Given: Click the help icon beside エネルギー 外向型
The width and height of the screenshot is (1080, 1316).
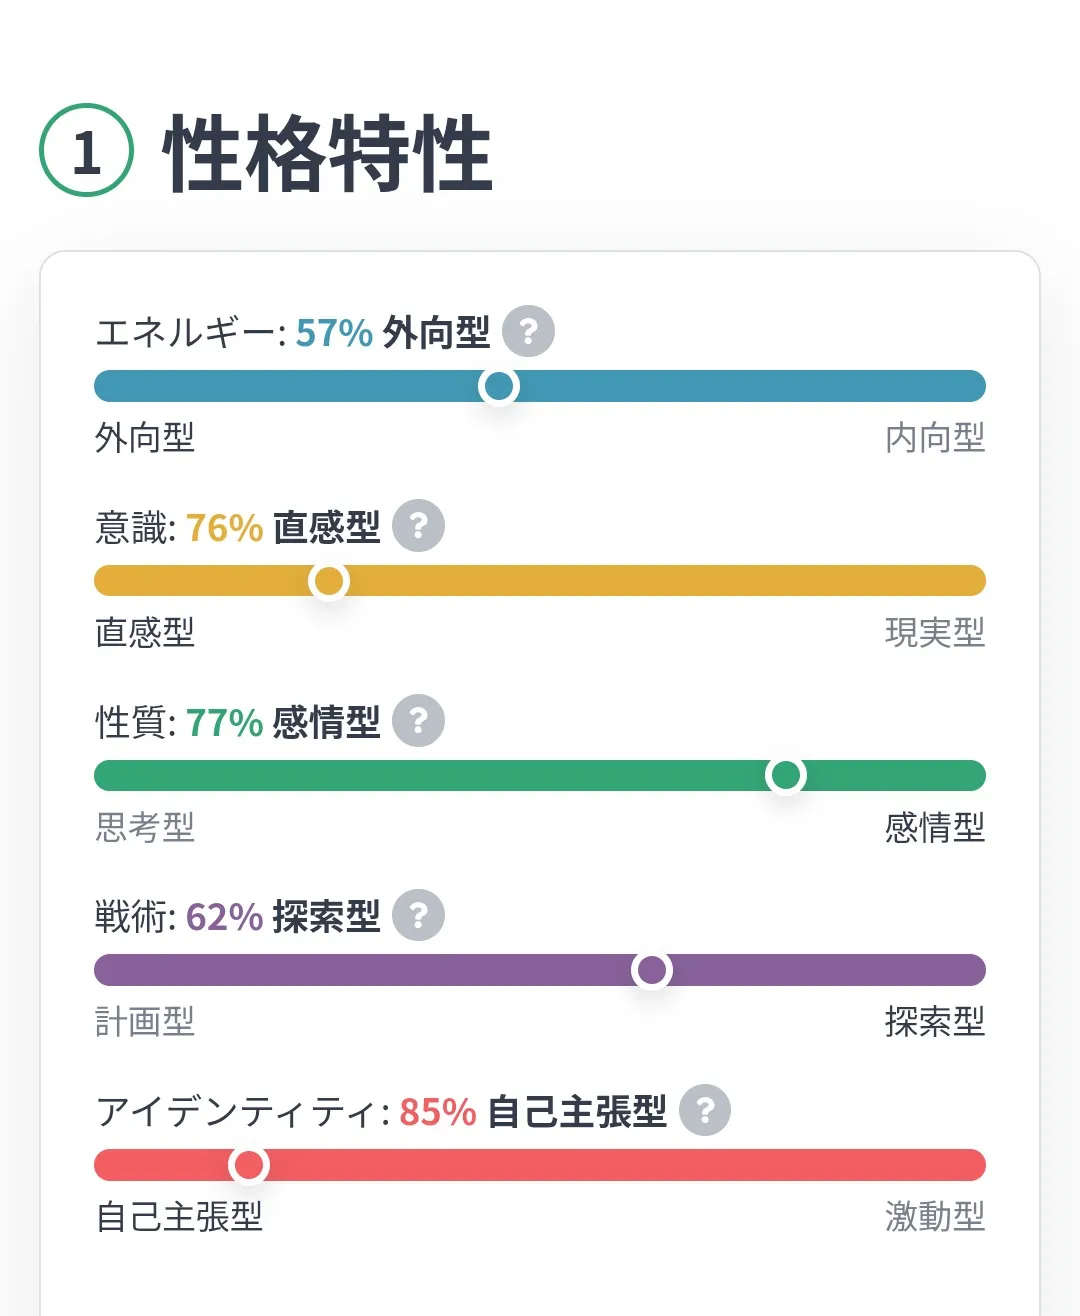Looking at the screenshot, I should (528, 331).
